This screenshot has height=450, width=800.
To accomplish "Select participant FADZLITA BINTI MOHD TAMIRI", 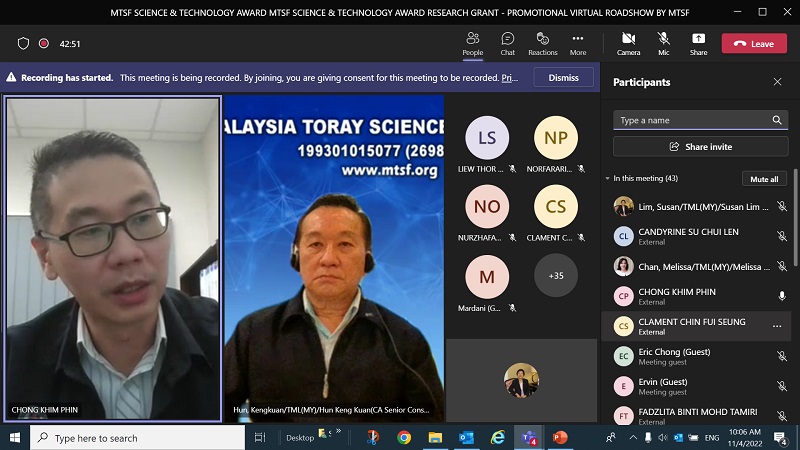I will pos(696,415).
